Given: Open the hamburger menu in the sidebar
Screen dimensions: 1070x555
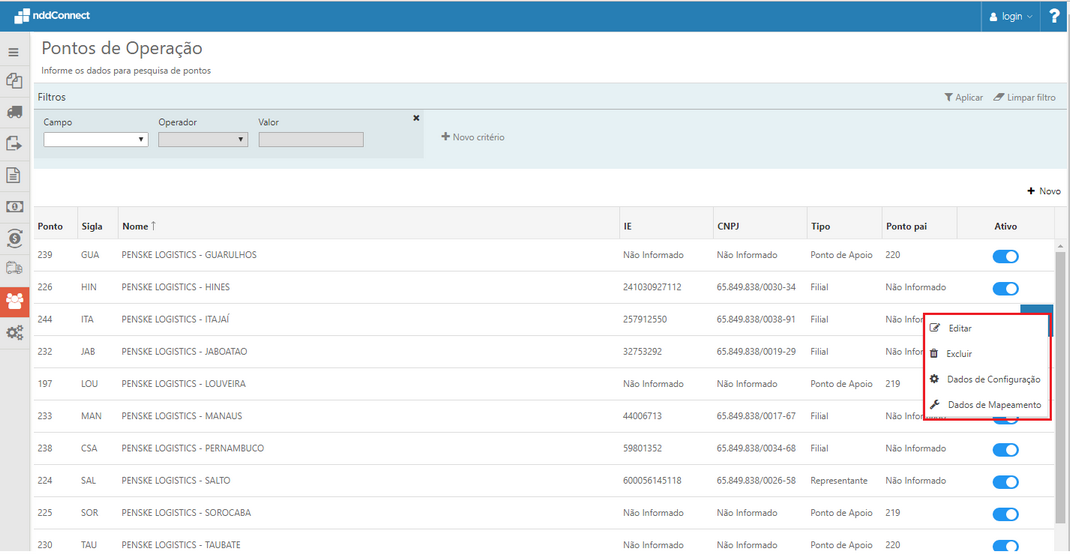Looking at the screenshot, I should (14, 52).
